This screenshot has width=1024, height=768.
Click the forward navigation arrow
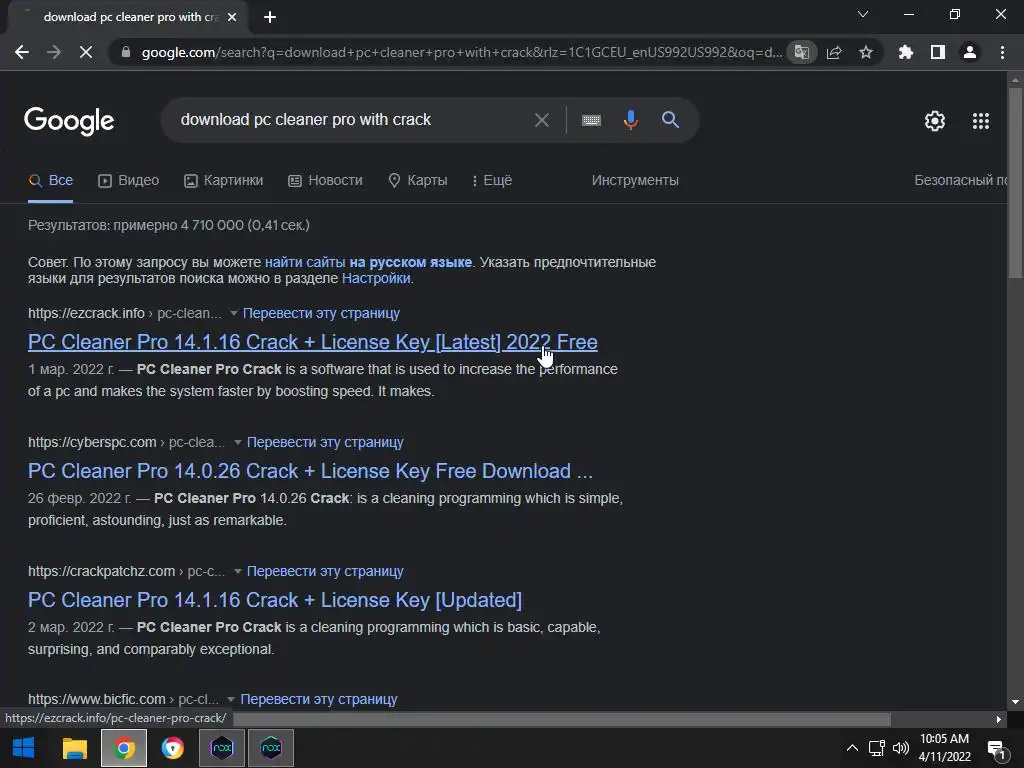point(54,52)
